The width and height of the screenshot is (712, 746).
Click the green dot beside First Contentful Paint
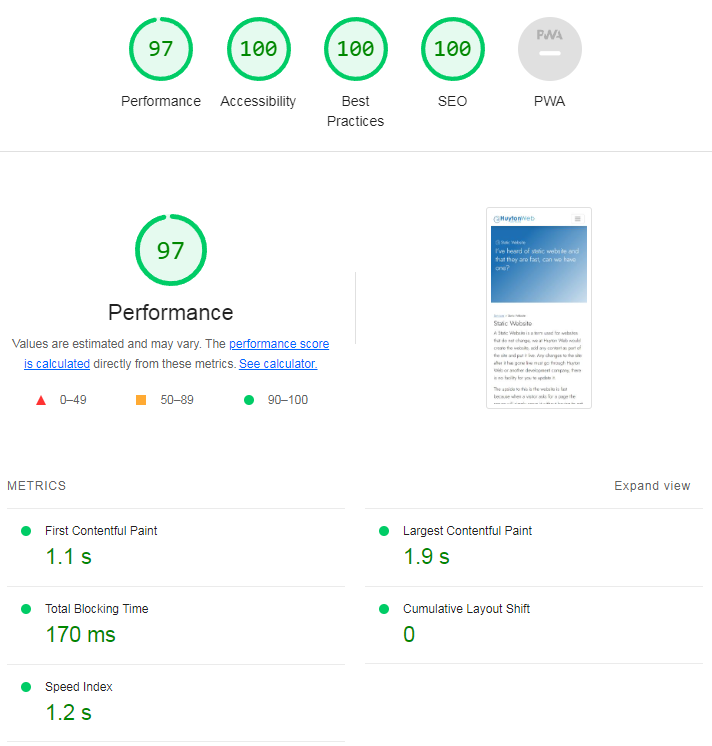point(26,531)
